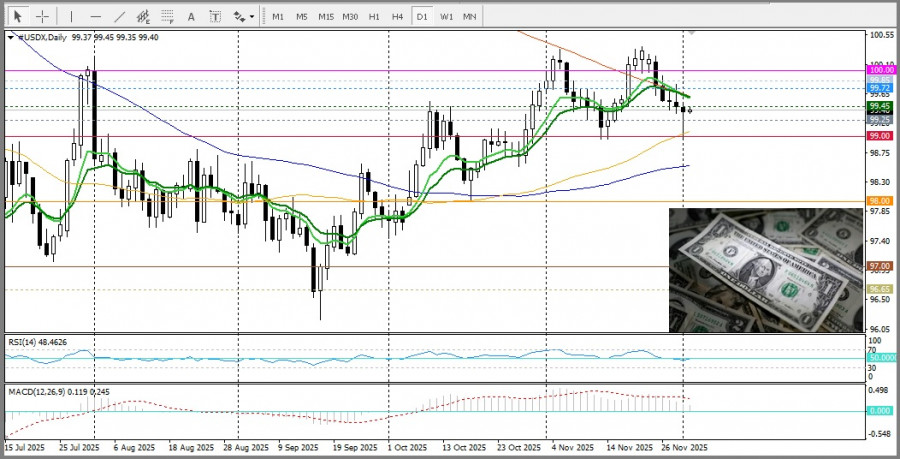Select the MN monthly timeframe
900x459 pixels.
coord(470,17)
